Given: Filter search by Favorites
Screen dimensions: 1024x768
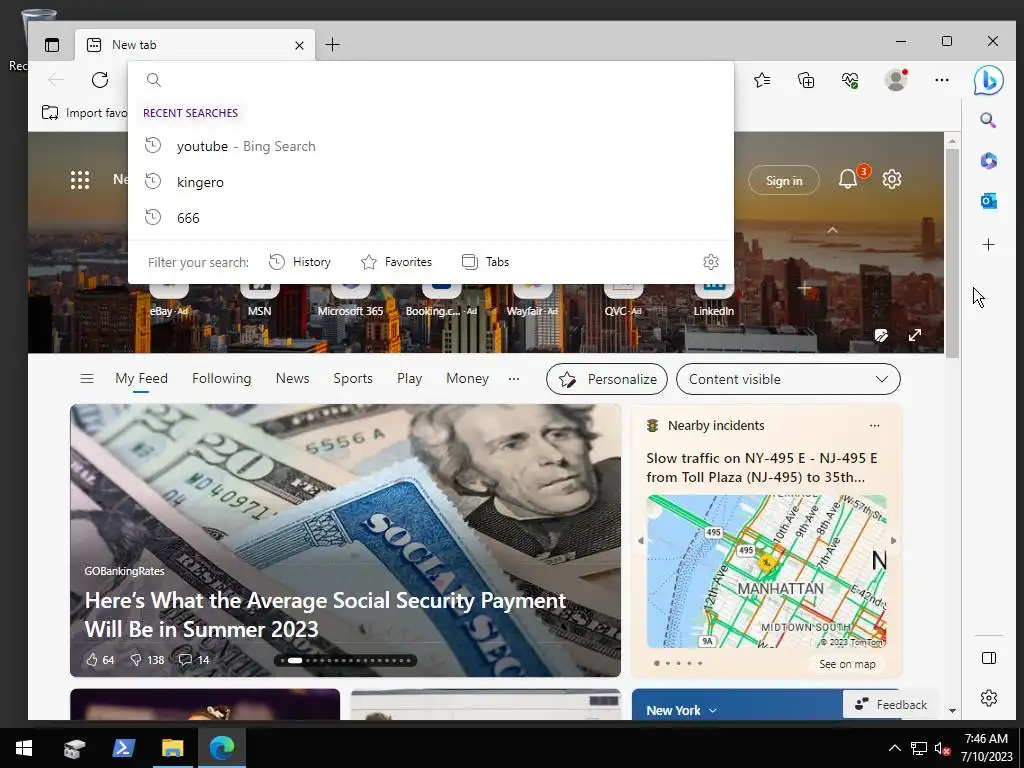Looking at the screenshot, I should click(x=396, y=262).
